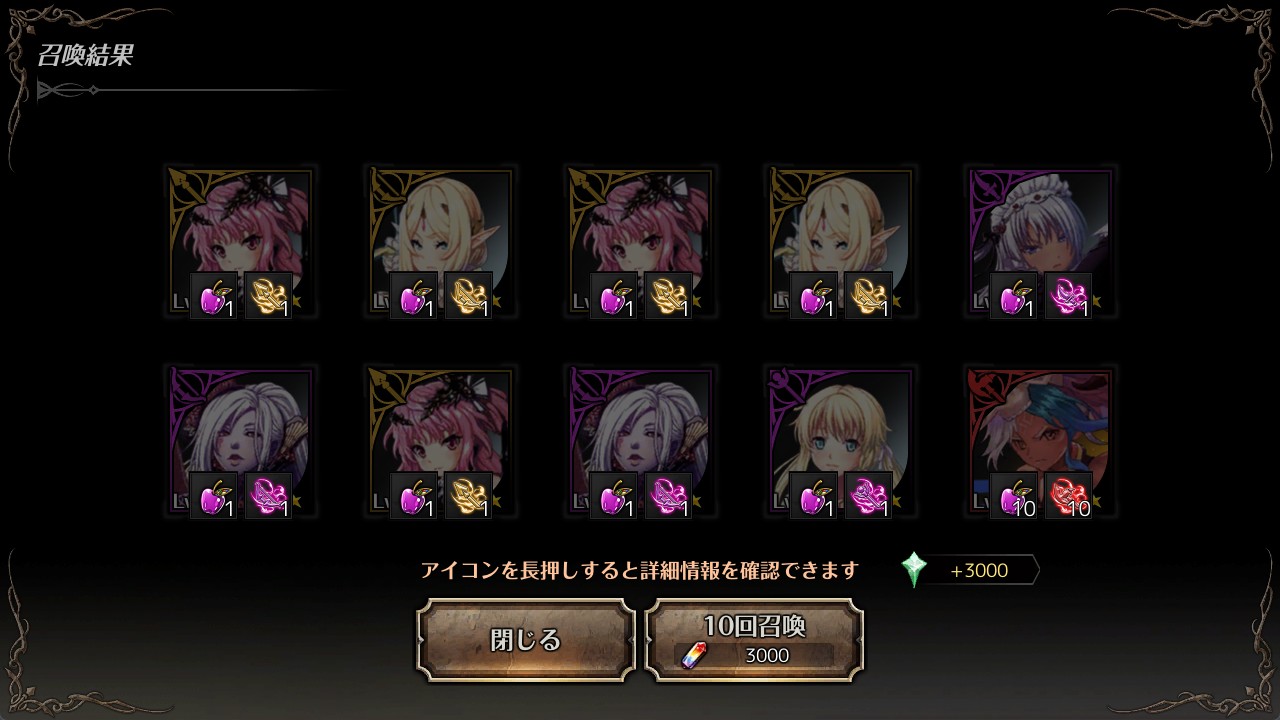Screen dimensions: 1280x720
Task: Tap the pink crystal icon on maid card
Action: (1069, 296)
